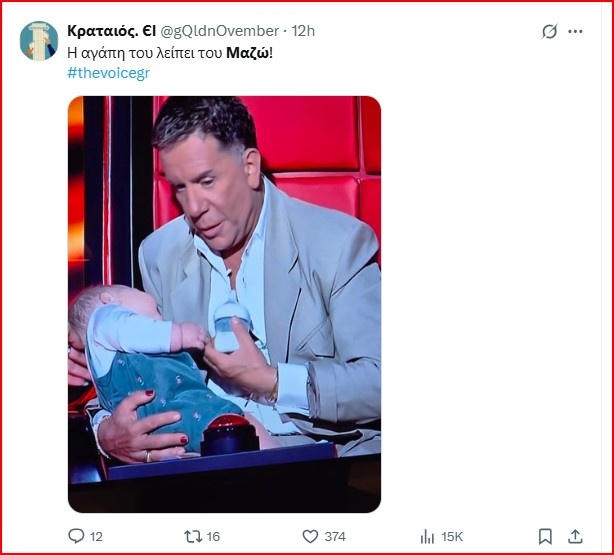Viewport: 614px width, 555px height.
Task: Like the post with the heart icon
Action: tap(310, 536)
